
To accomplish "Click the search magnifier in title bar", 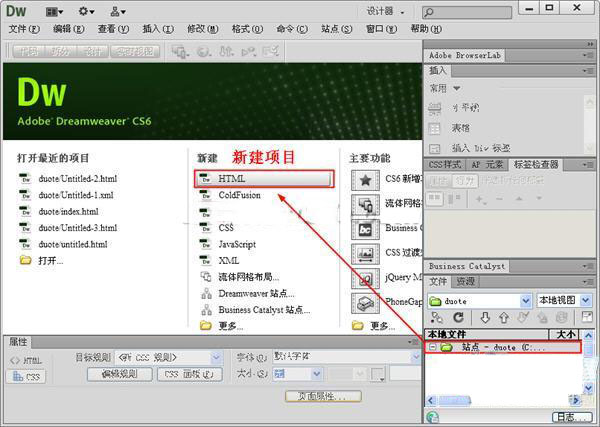I will pos(429,12).
